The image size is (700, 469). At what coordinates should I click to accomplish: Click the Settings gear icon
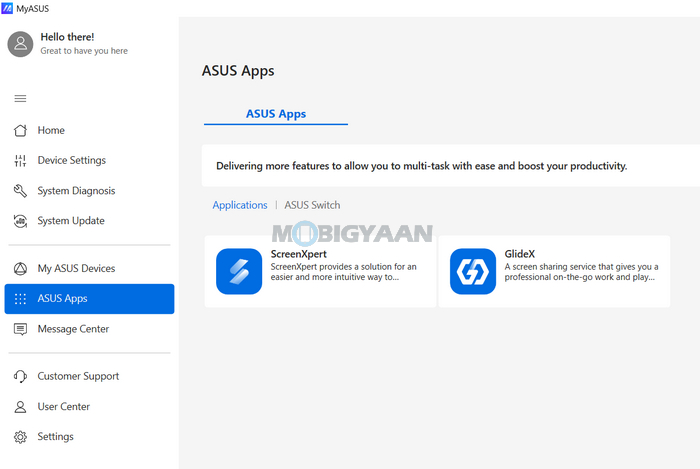point(20,436)
